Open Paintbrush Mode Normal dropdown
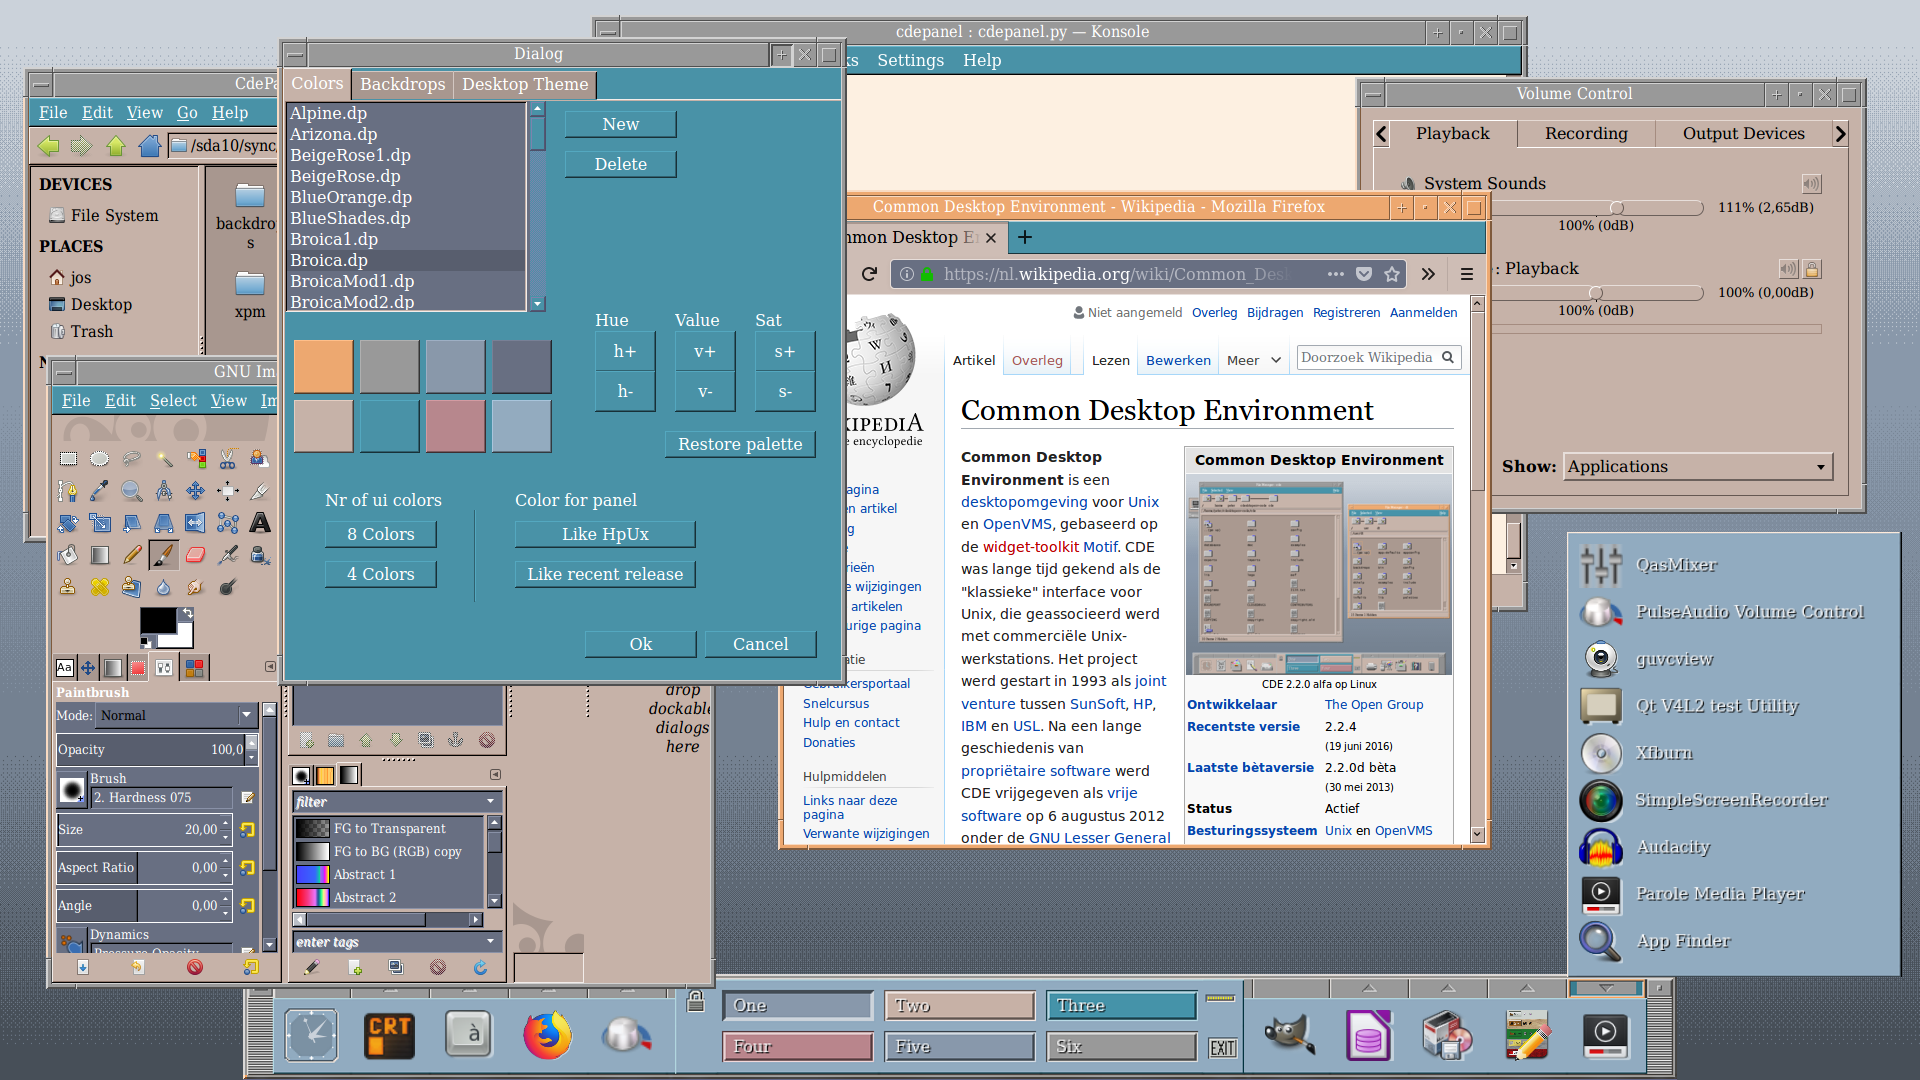Screen dimensions: 1920x1080 coord(176,715)
